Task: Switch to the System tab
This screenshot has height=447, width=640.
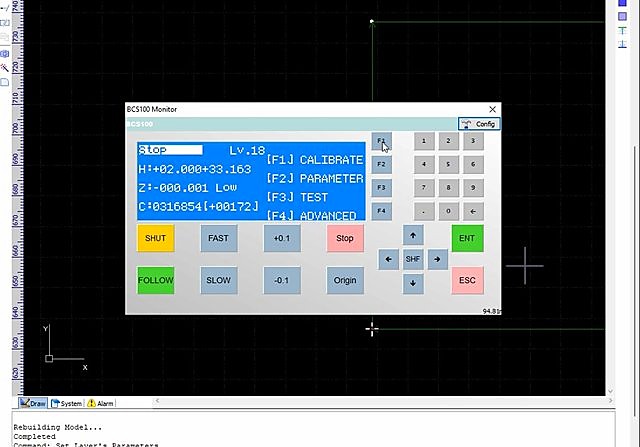Action: click(67, 403)
